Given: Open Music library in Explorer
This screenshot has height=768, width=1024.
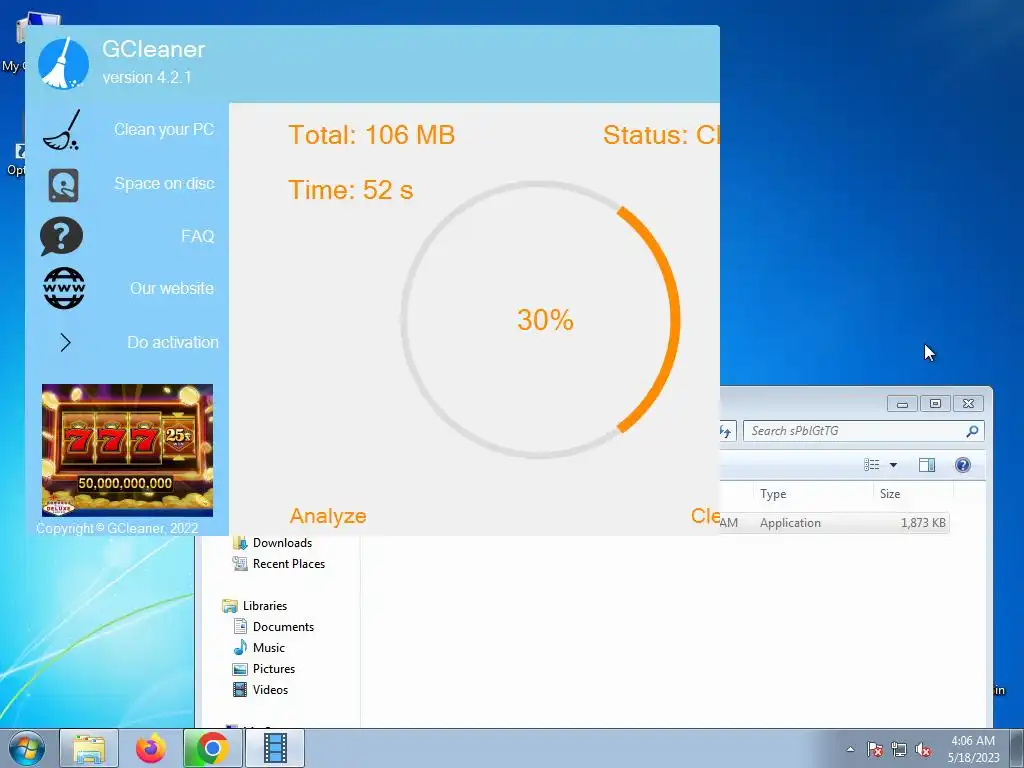Looking at the screenshot, I should pos(268,647).
